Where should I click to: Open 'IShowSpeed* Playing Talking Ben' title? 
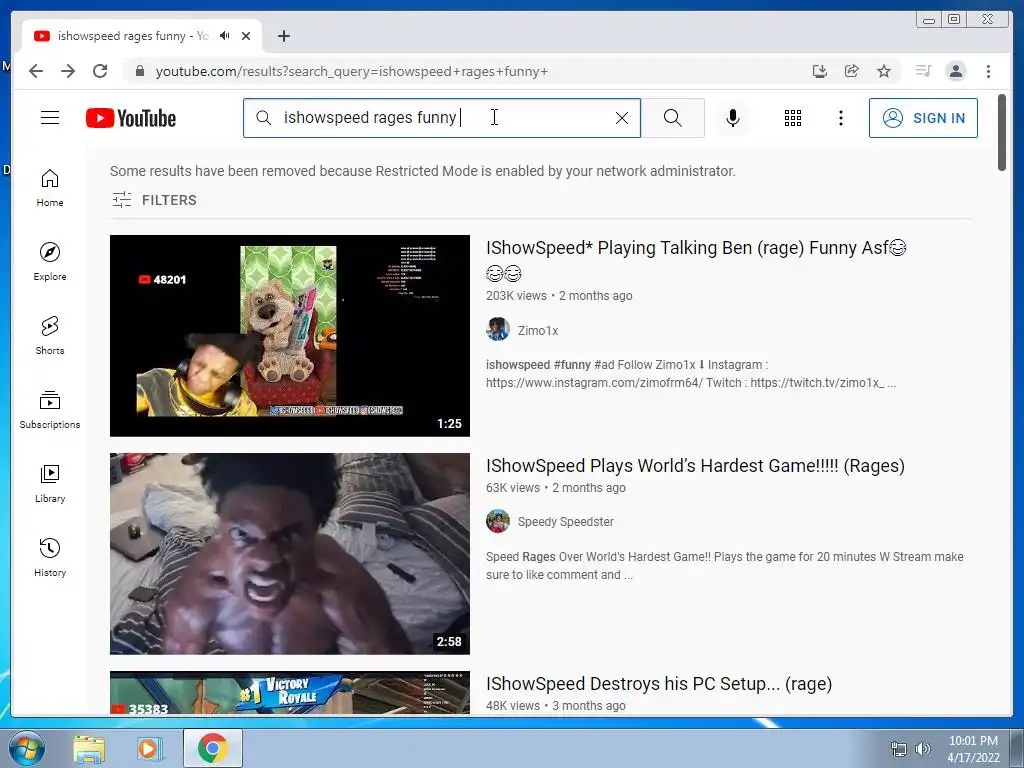click(696, 260)
